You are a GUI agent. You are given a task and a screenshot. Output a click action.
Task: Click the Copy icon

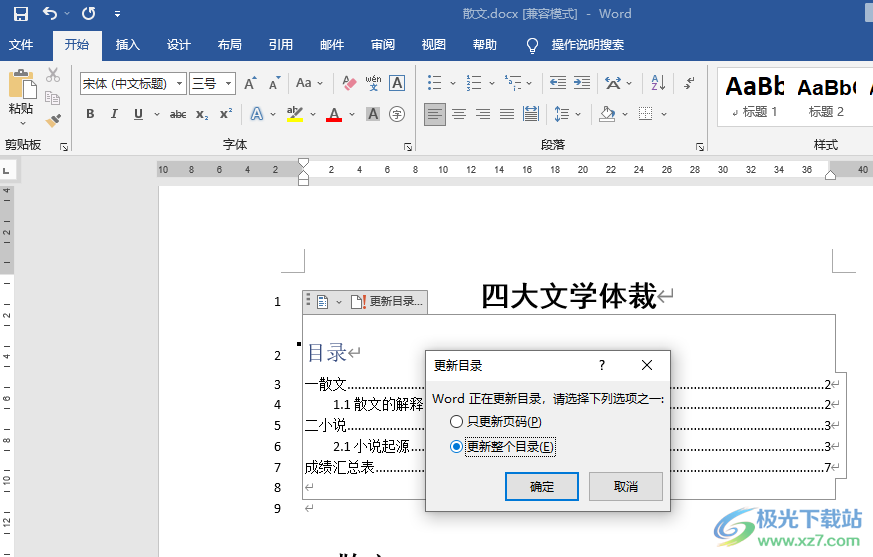pos(53,98)
